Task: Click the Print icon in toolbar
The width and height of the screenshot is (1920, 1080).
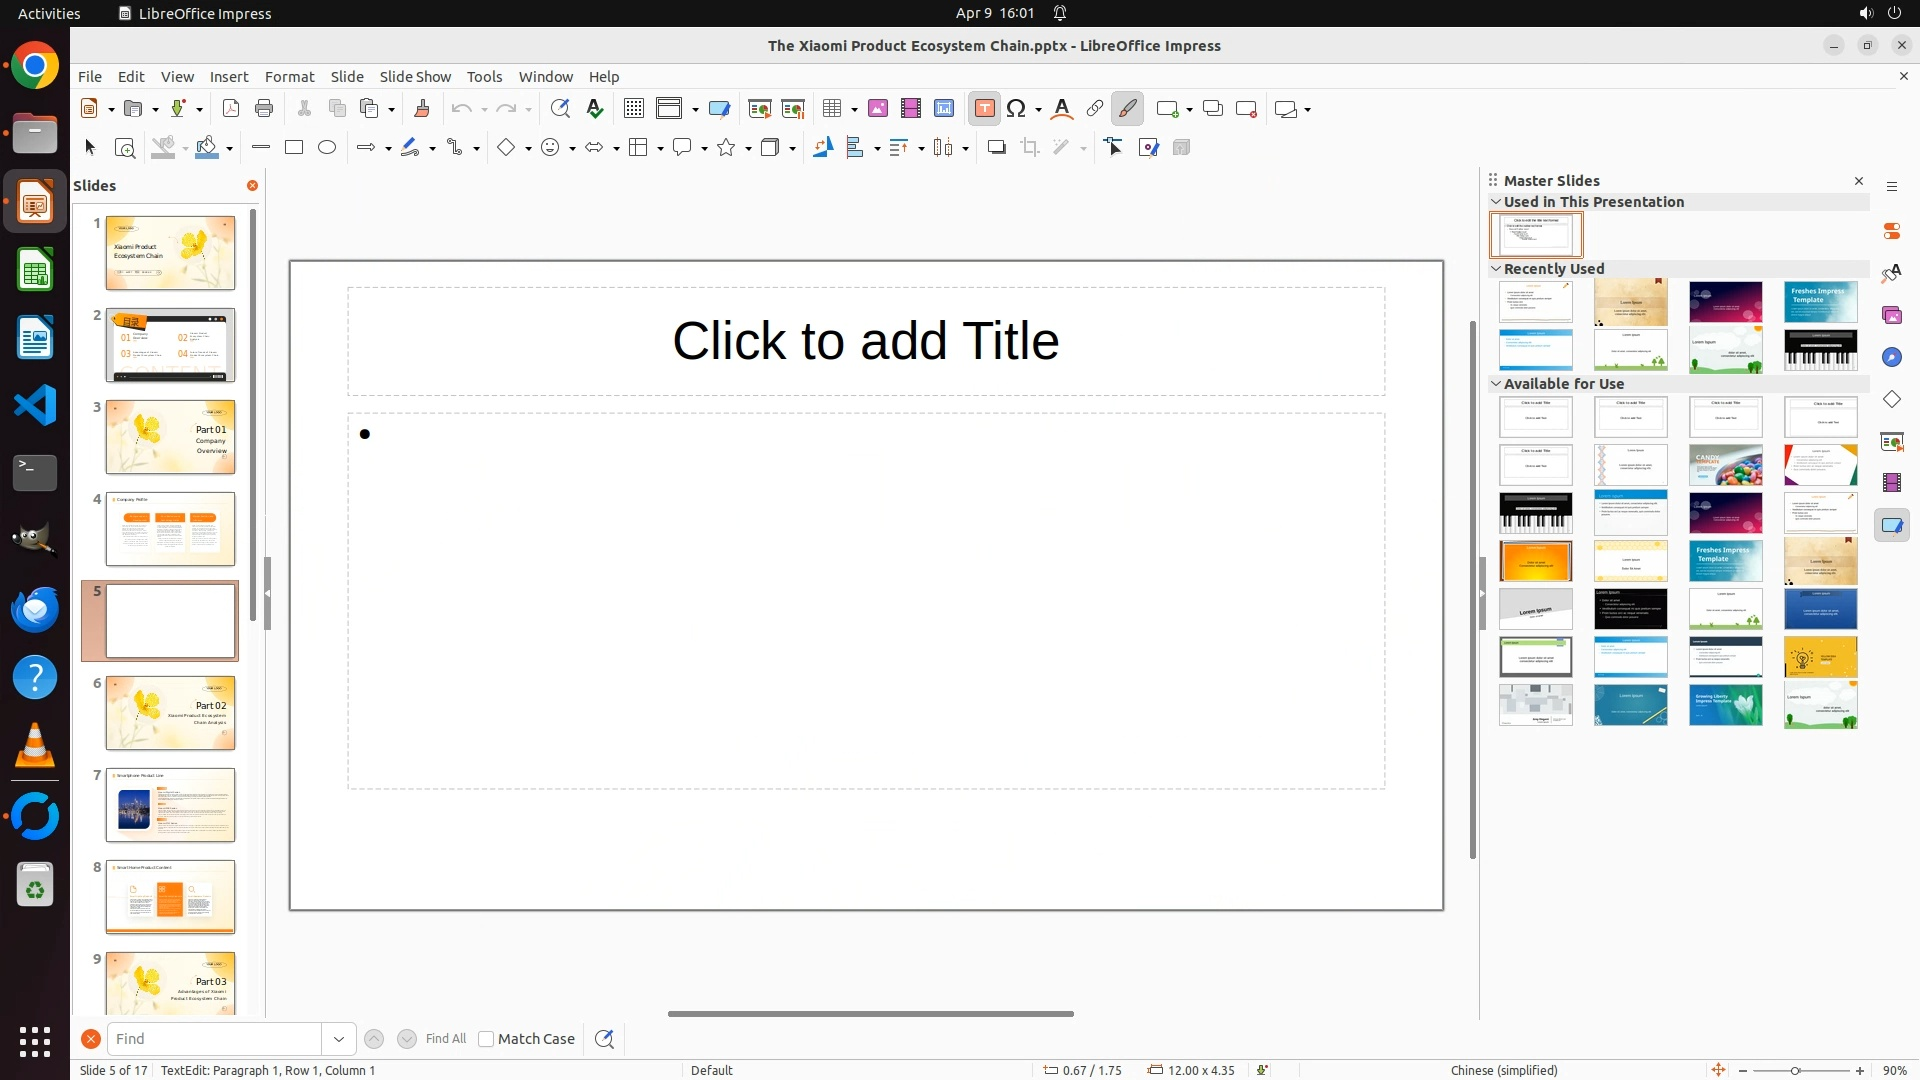Action: (264, 109)
